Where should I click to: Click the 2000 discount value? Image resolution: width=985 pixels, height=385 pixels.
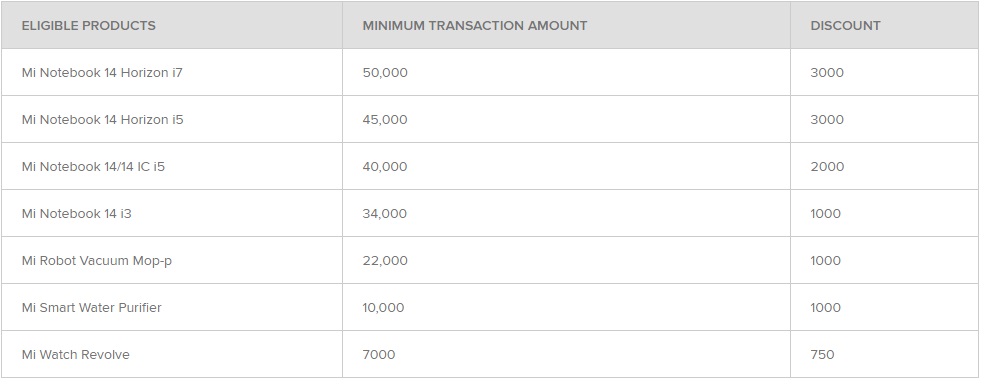click(827, 167)
